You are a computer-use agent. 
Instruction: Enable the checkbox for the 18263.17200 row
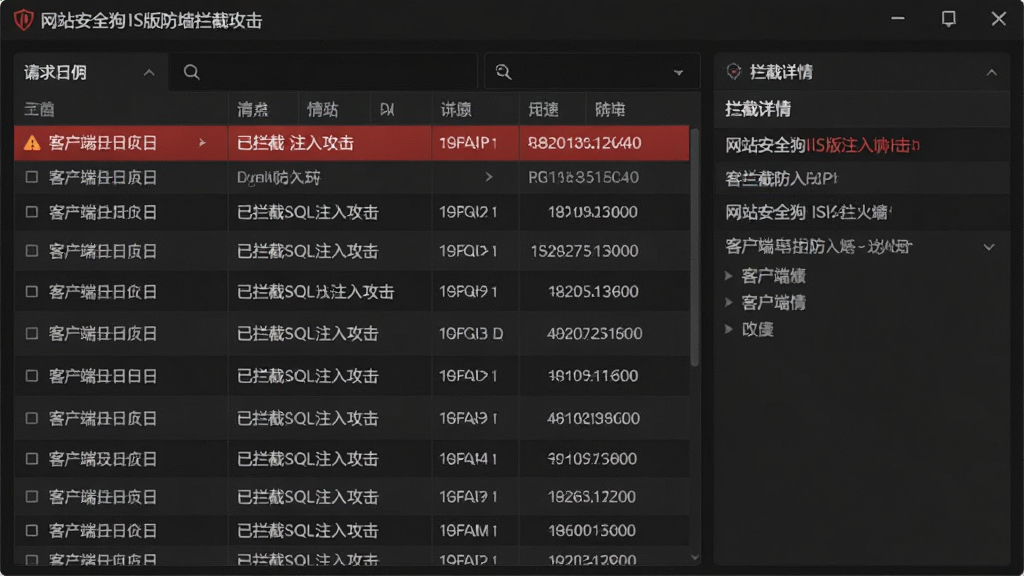(31, 497)
